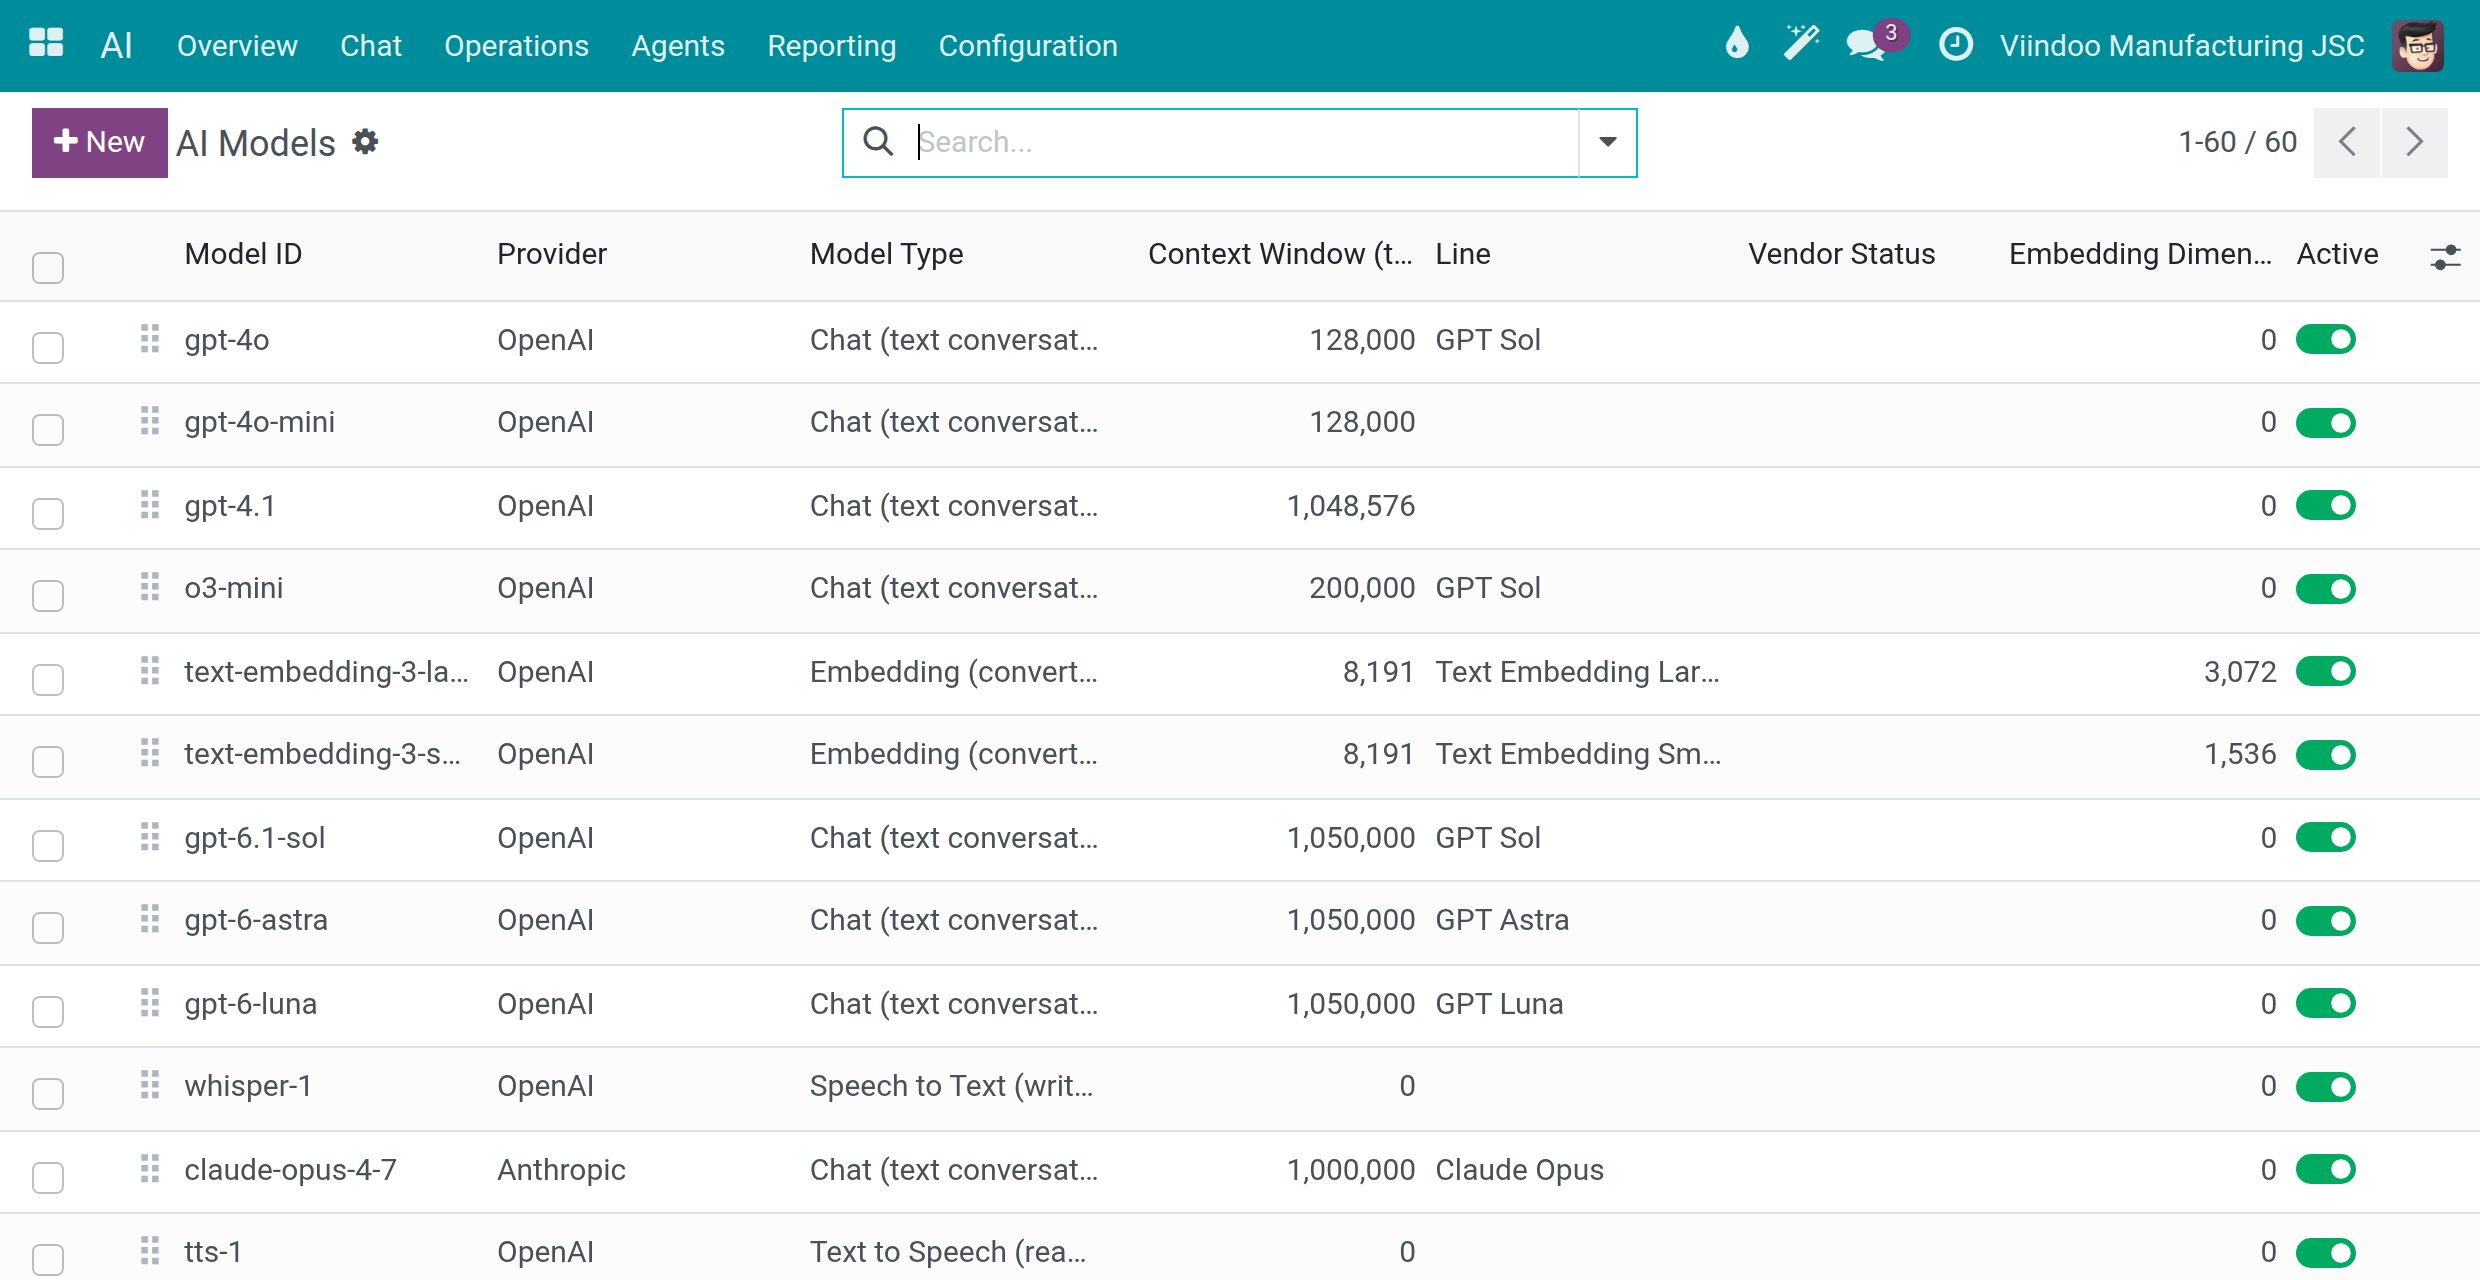The image size is (2480, 1280).
Task: Sort by Vendor Status column header
Action: pyautogui.click(x=1842, y=254)
